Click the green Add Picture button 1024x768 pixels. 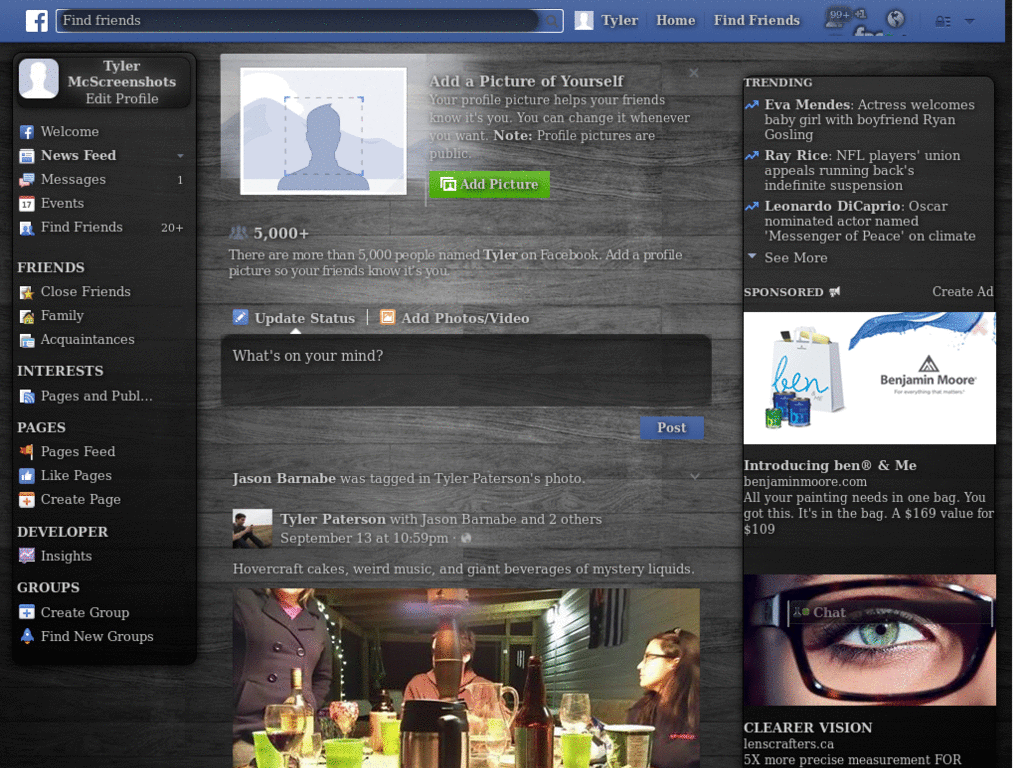[x=488, y=185]
